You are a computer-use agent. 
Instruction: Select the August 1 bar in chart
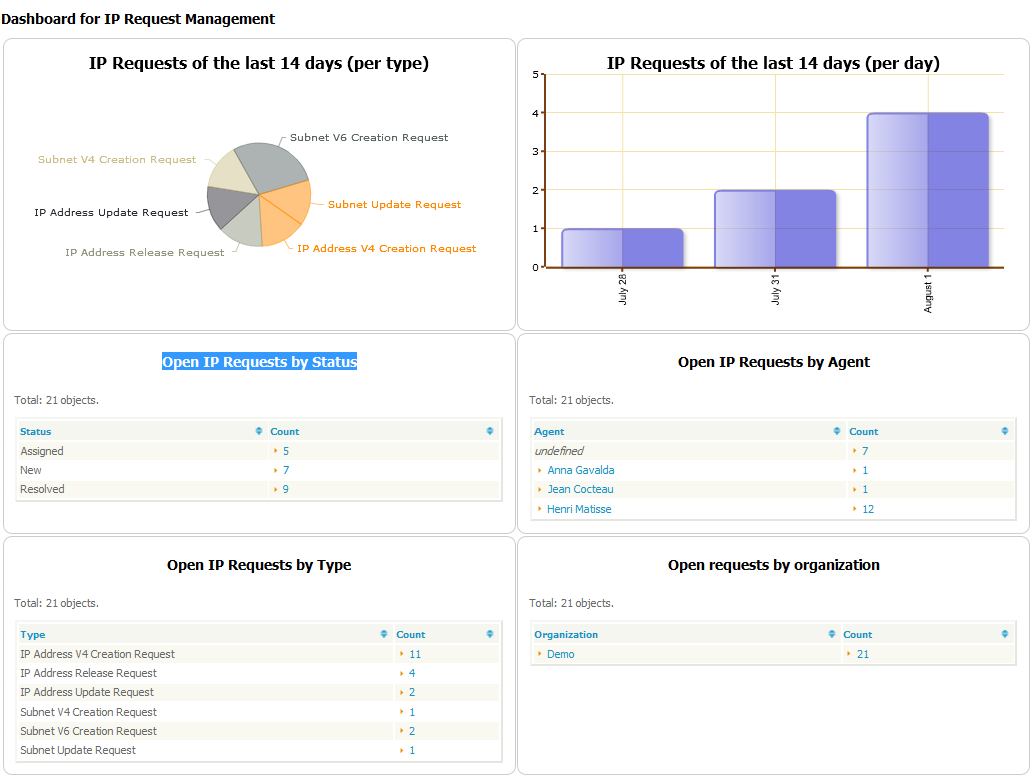point(928,190)
